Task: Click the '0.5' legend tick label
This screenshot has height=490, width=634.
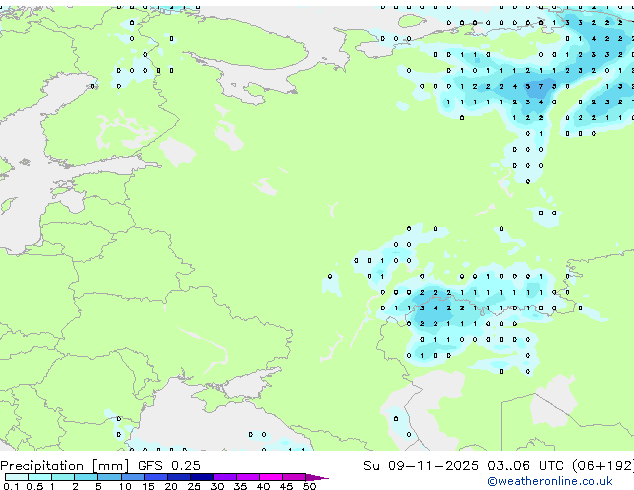Action: coord(34,486)
